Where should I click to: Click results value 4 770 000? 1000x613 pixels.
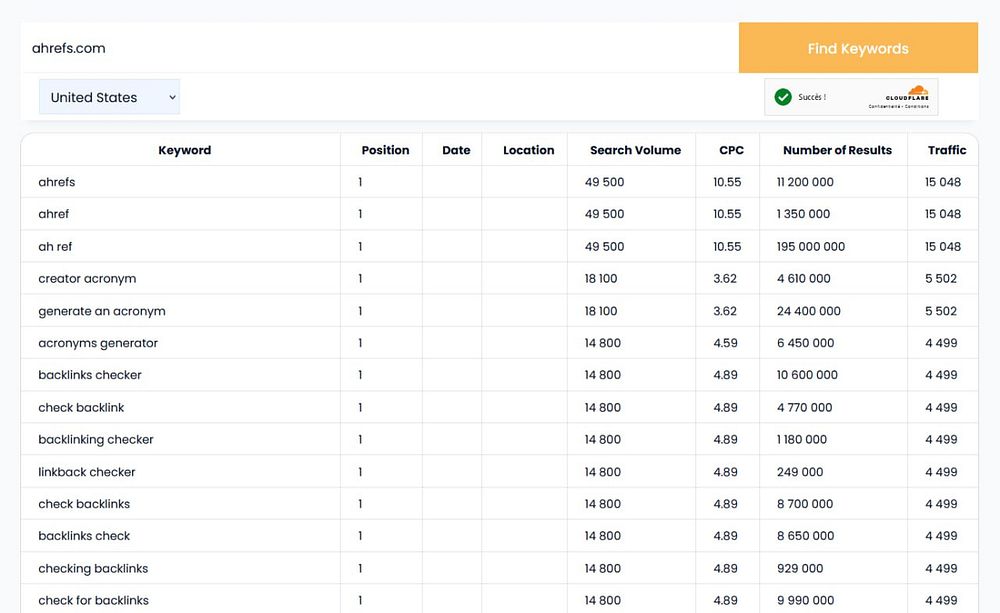804,407
